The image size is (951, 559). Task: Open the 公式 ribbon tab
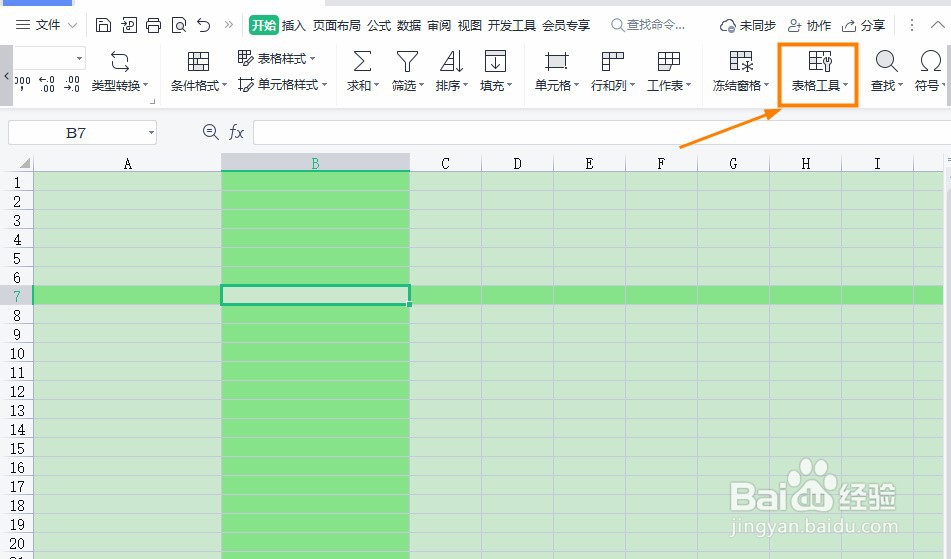click(379, 25)
